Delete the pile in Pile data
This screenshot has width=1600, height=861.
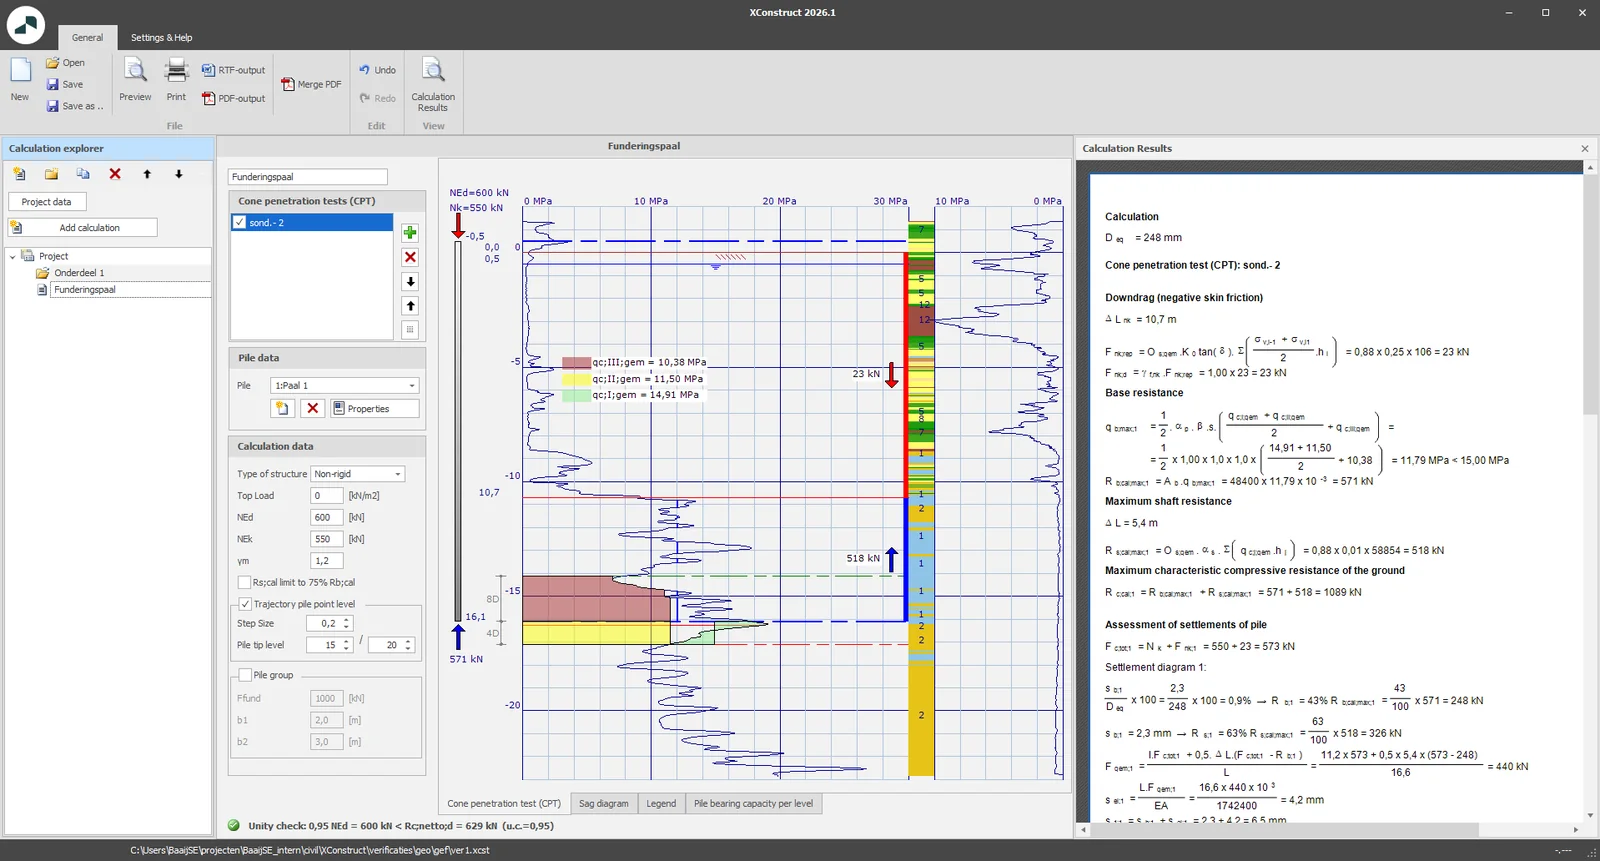313,408
